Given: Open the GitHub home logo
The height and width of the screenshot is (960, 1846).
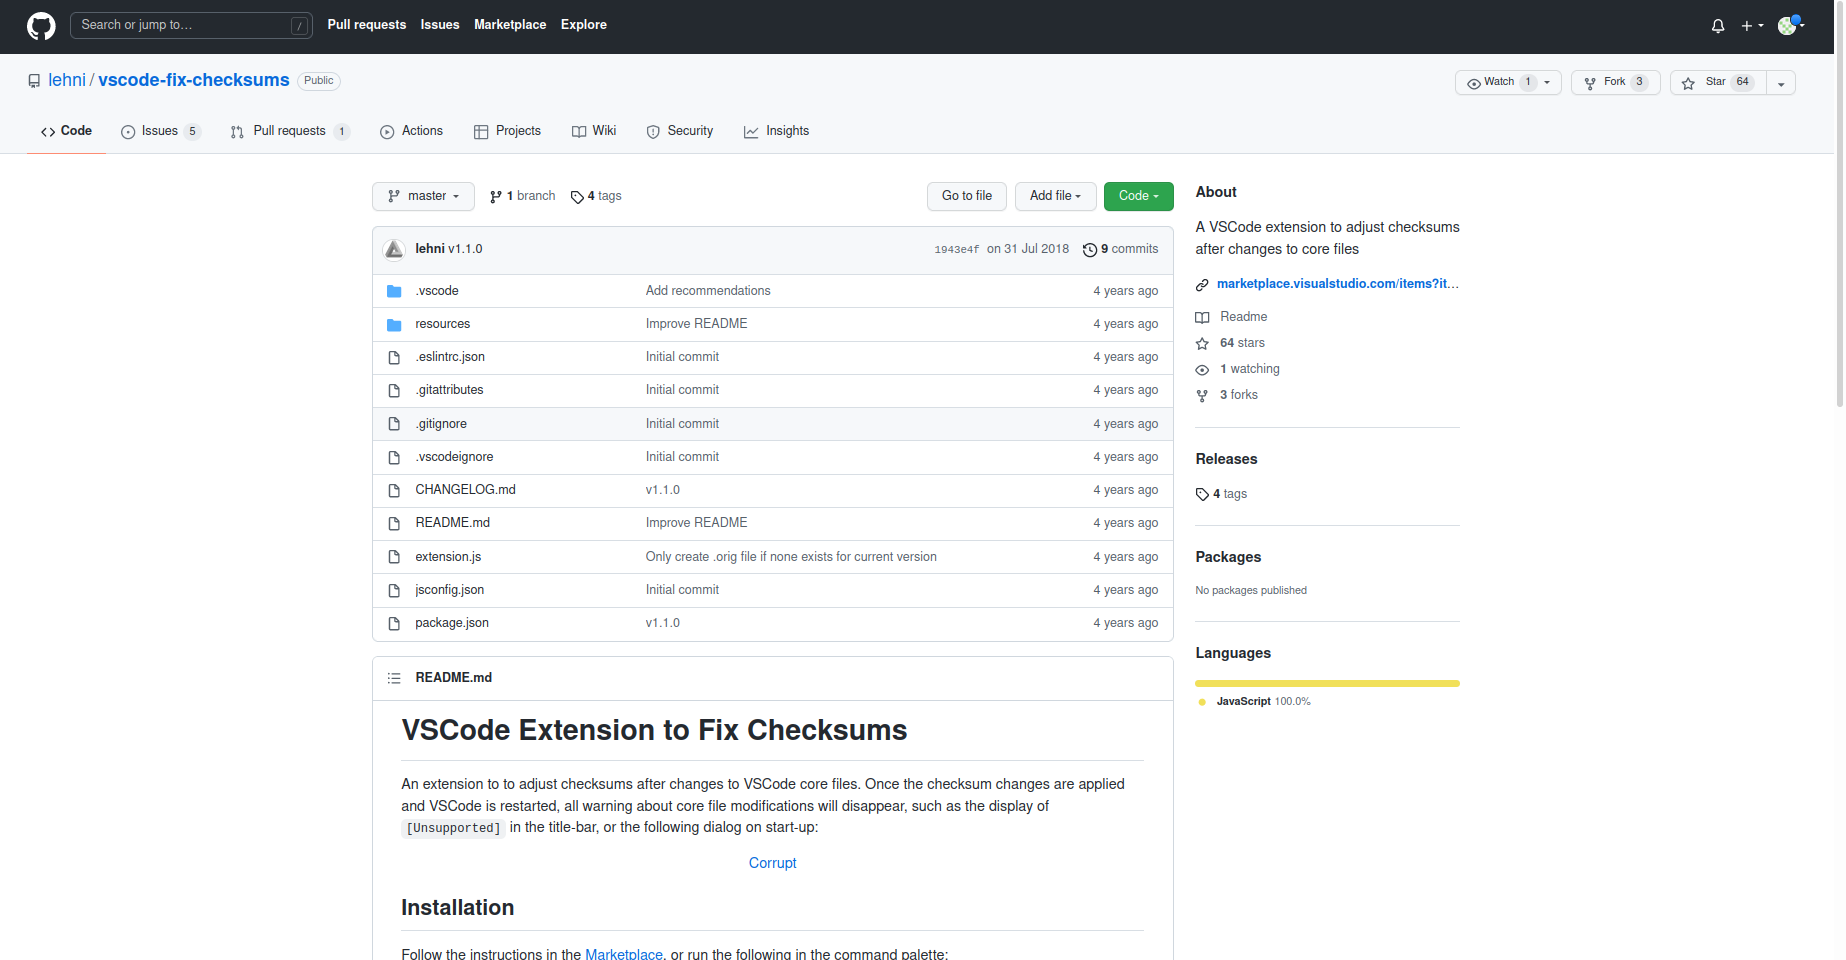Looking at the screenshot, I should pyautogui.click(x=41, y=26).
